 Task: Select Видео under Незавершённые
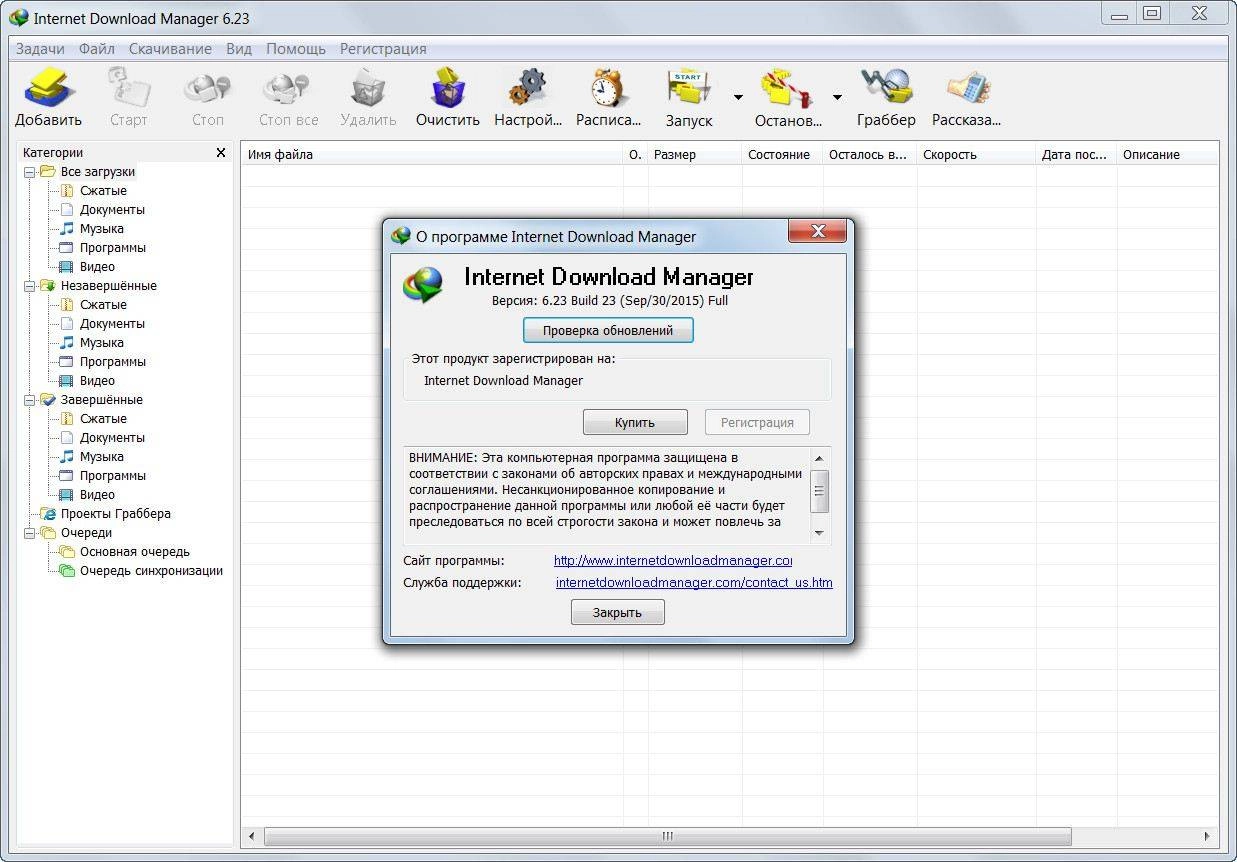tap(97, 381)
